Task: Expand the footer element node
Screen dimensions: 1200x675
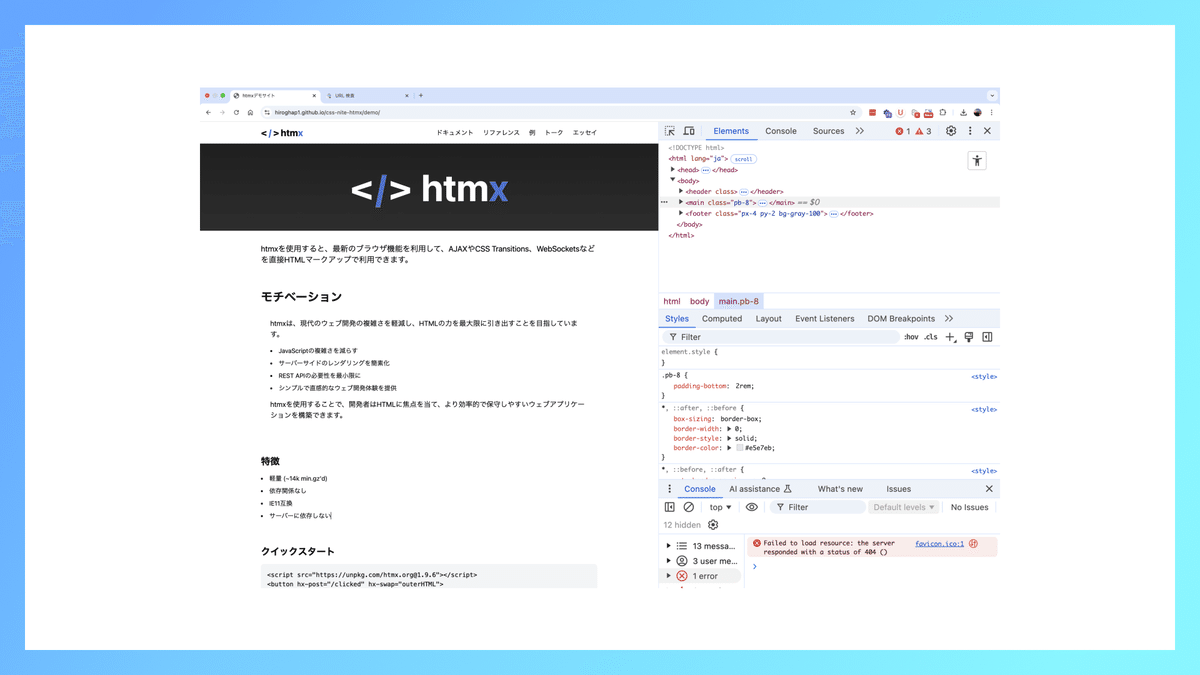Action: (x=681, y=213)
